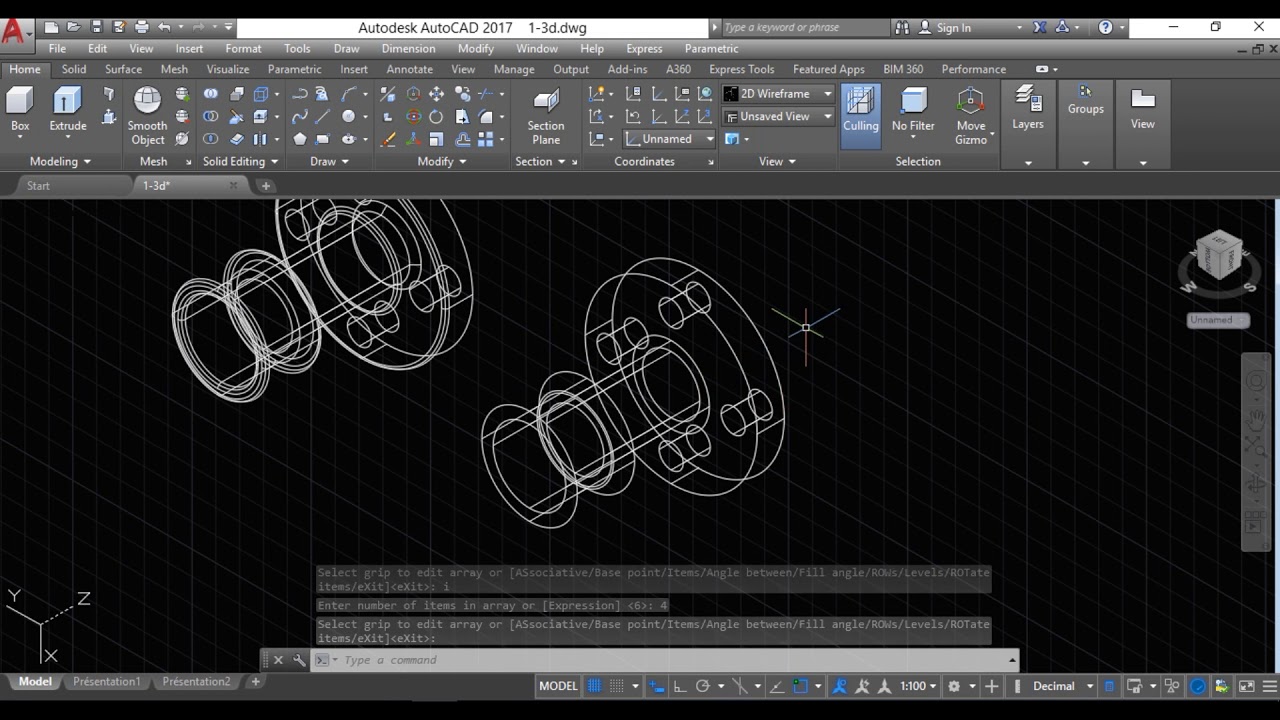Select the Box solid tool

click(20, 108)
